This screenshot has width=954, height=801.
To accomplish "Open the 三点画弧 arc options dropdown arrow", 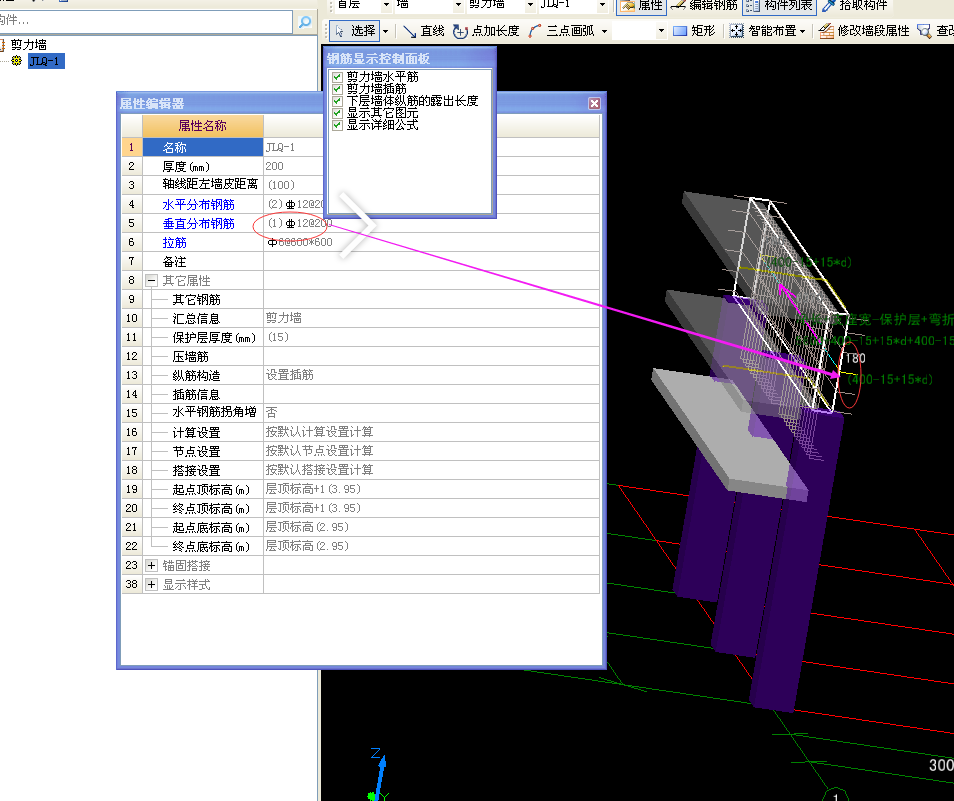I will (x=604, y=31).
